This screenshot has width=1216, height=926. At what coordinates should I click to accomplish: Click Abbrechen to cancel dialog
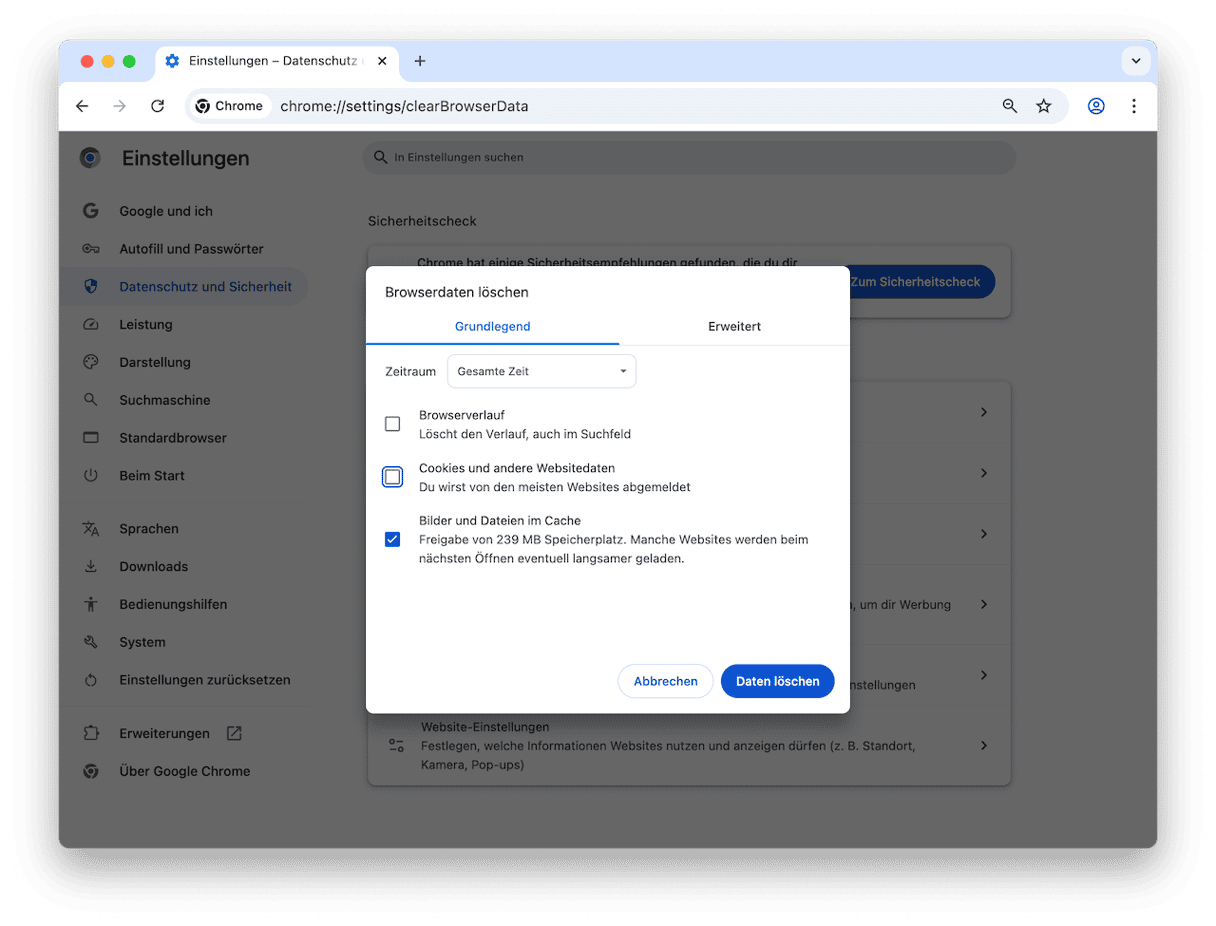(665, 681)
